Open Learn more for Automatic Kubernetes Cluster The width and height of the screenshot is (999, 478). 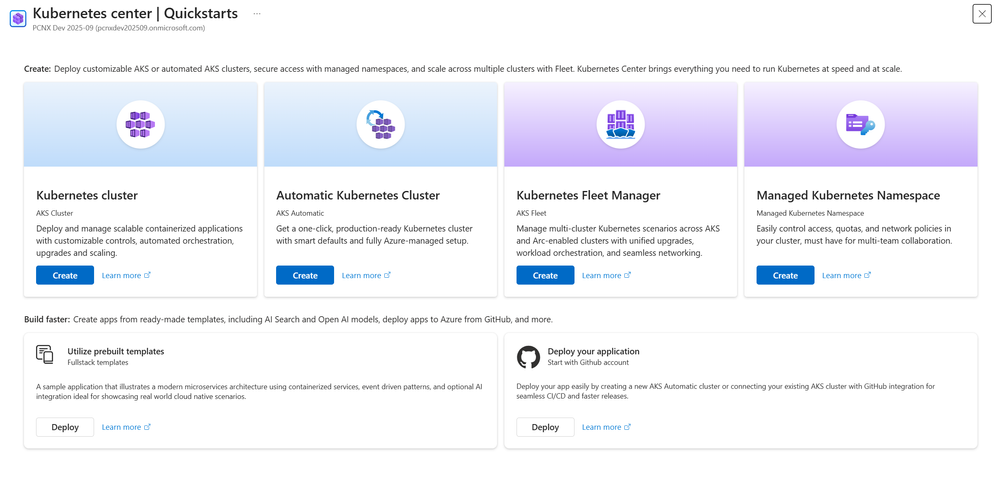(x=366, y=275)
